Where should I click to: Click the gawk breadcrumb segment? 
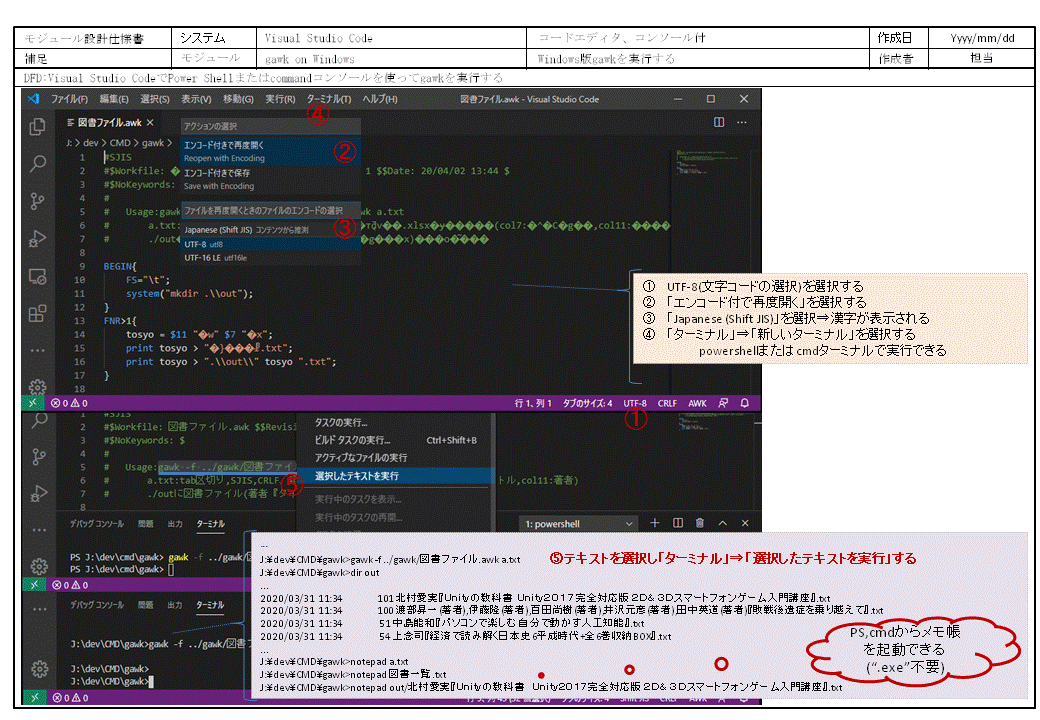click(153, 143)
